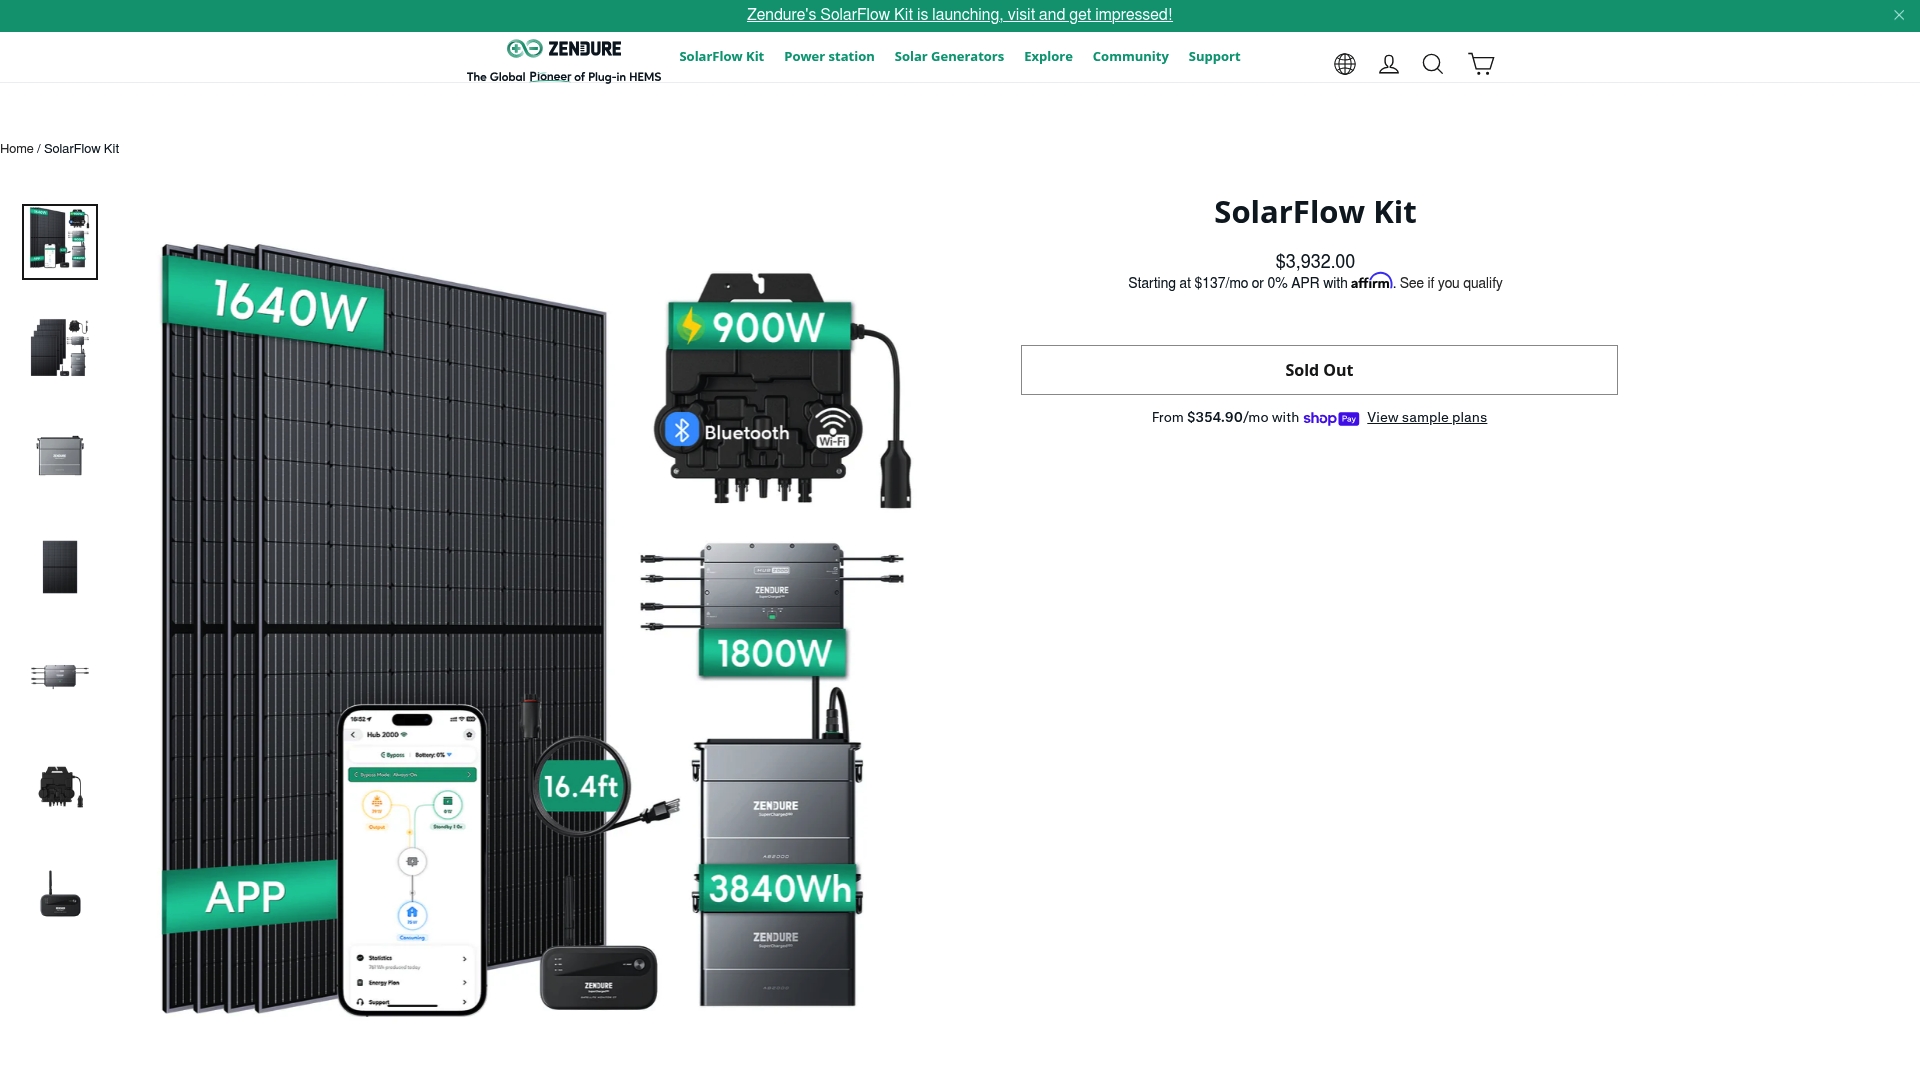Open the search magnifier icon
The width and height of the screenshot is (1920, 1080).
(x=1433, y=64)
